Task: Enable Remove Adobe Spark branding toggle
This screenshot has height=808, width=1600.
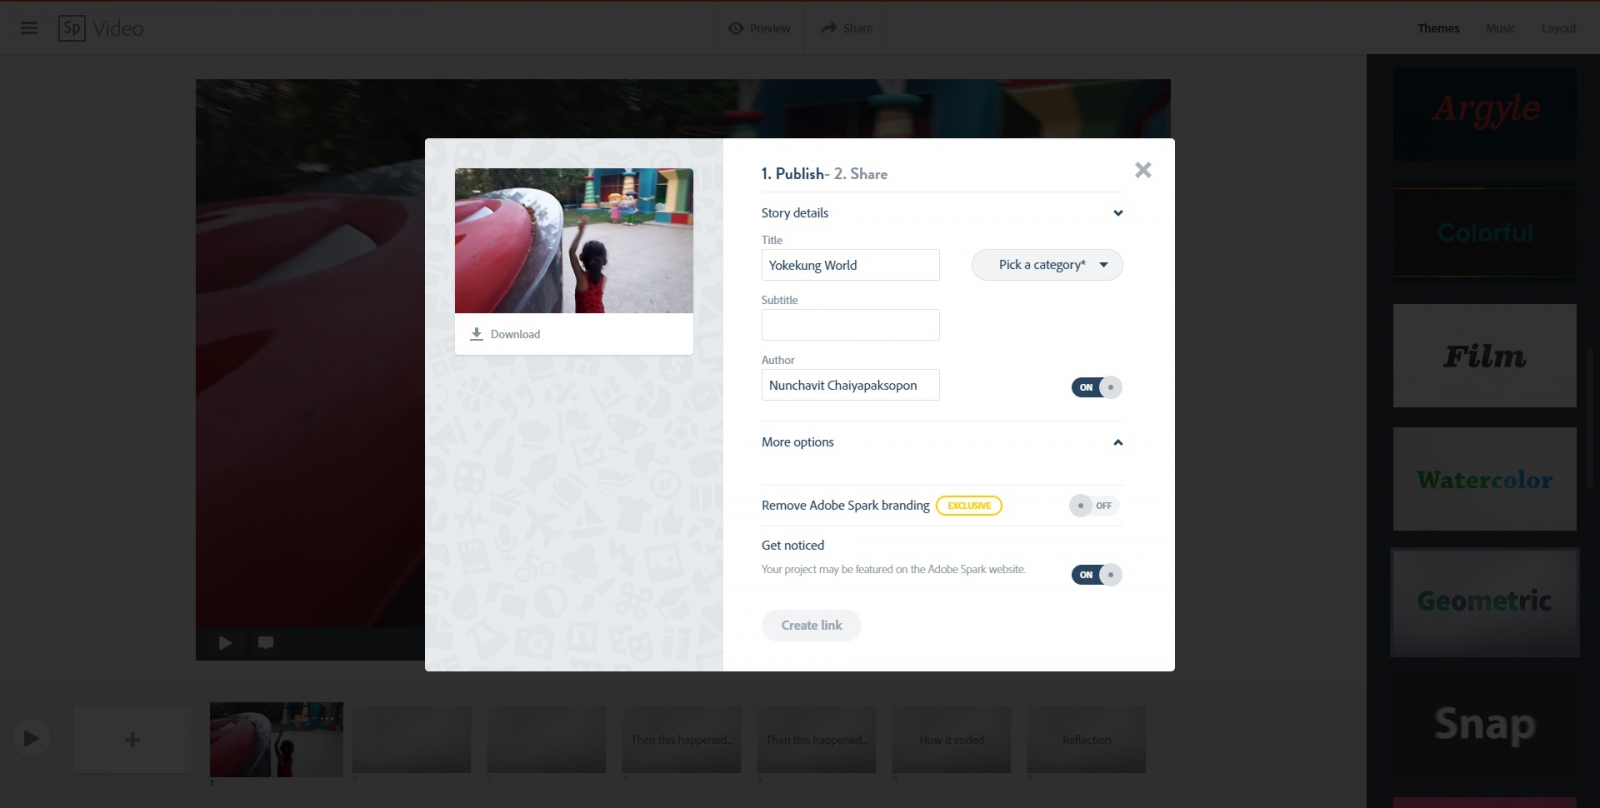Action: click(1094, 505)
